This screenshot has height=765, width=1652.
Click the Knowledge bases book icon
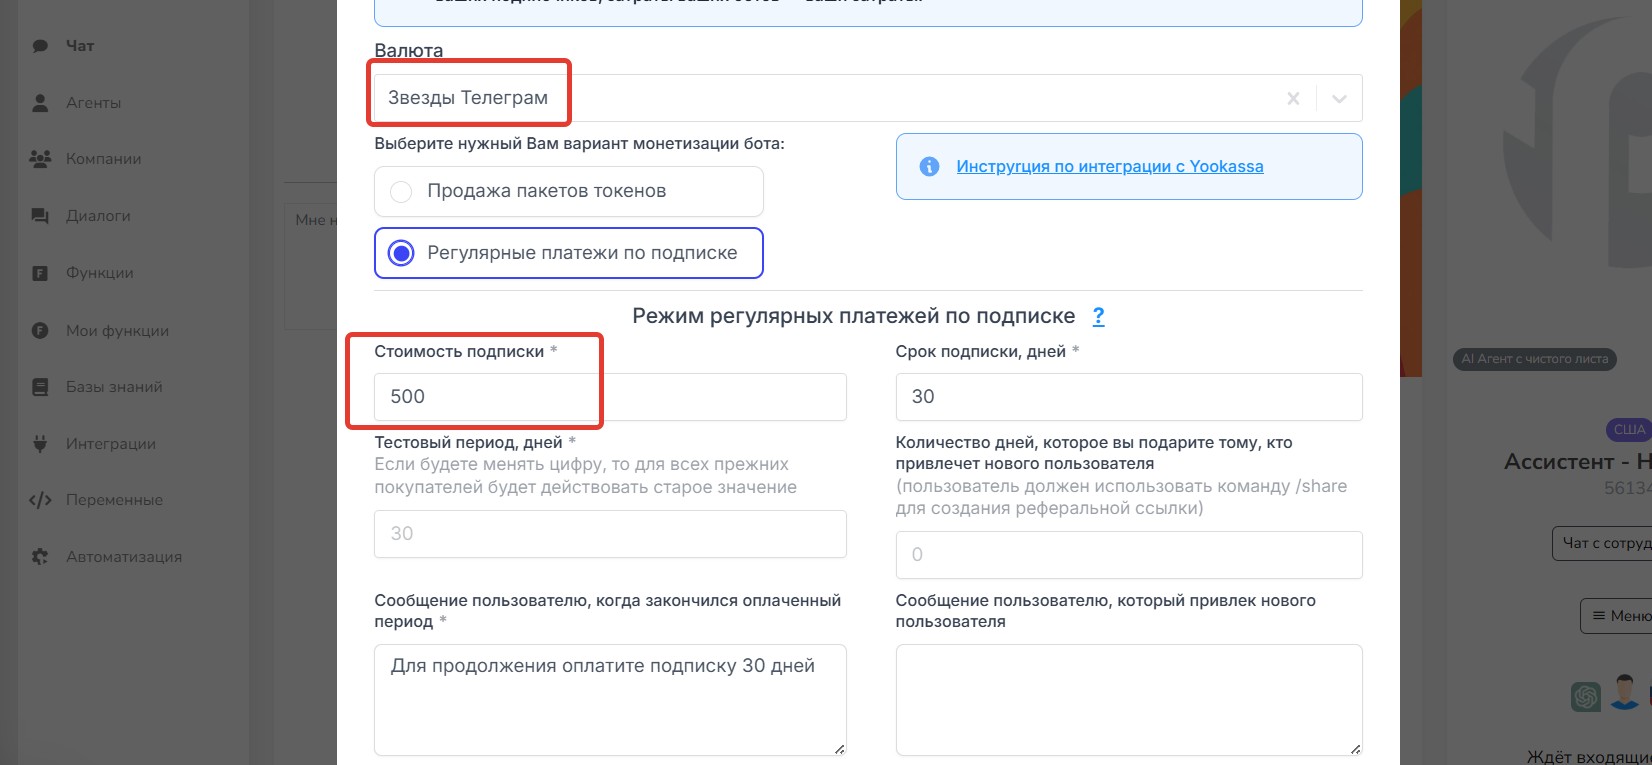click(40, 387)
